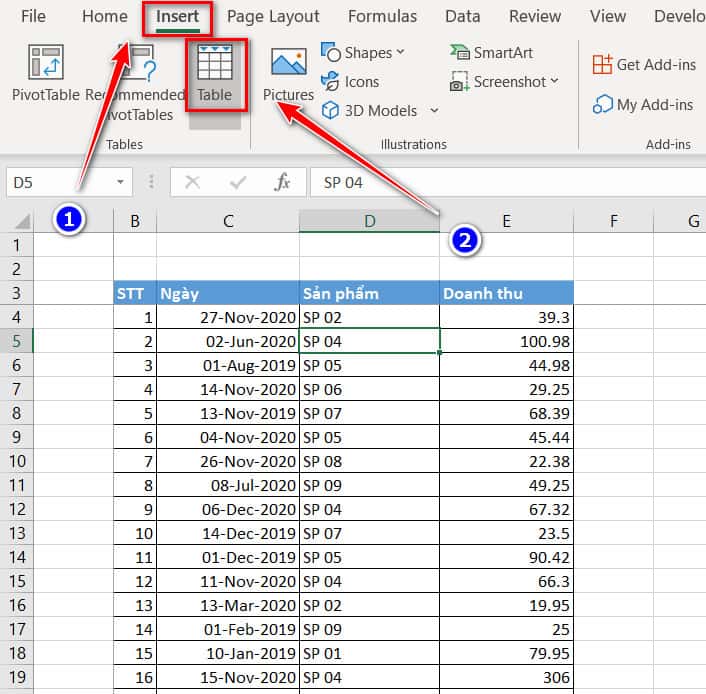Image resolution: width=706 pixels, height=694 pixels.
Task: Open the 3D Models dropdown arrow
Action: [x=434, y=111]
